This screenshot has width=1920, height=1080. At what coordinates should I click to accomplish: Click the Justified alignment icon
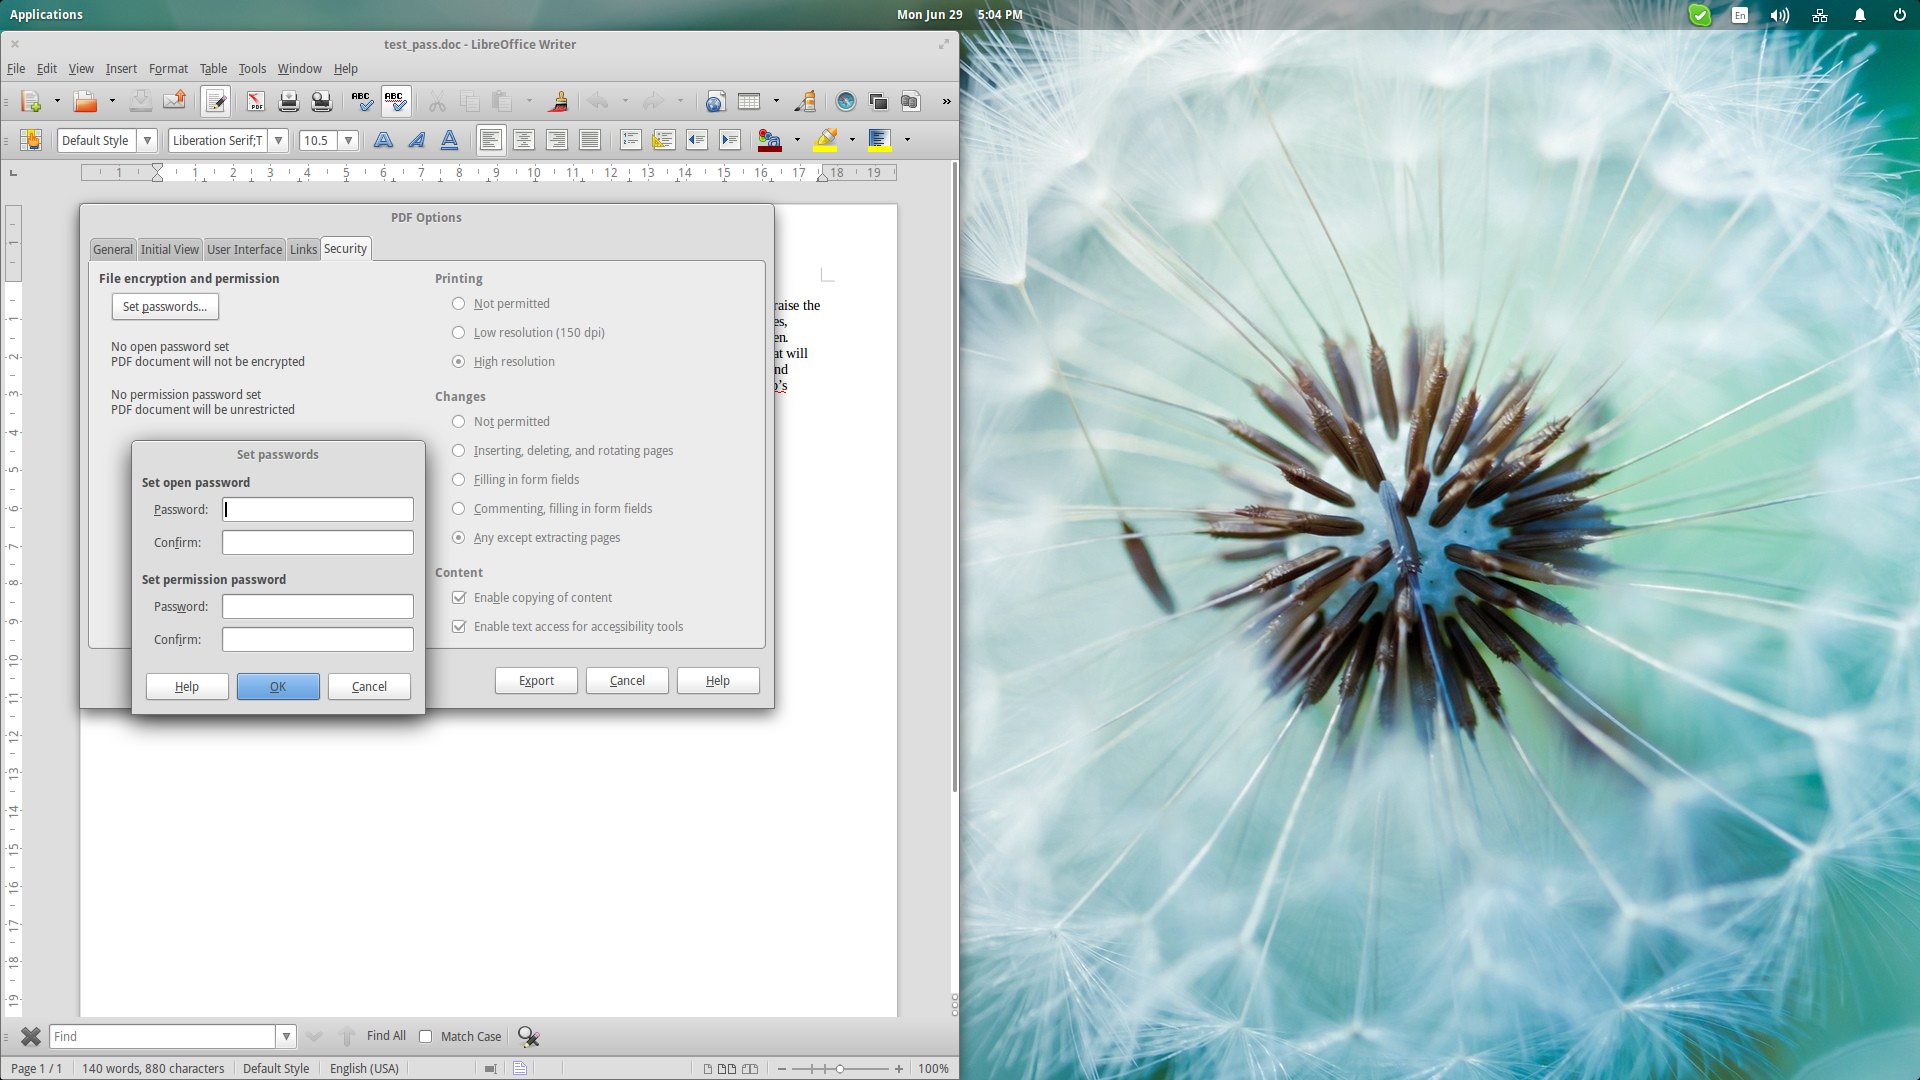click(x=590, y=140)
